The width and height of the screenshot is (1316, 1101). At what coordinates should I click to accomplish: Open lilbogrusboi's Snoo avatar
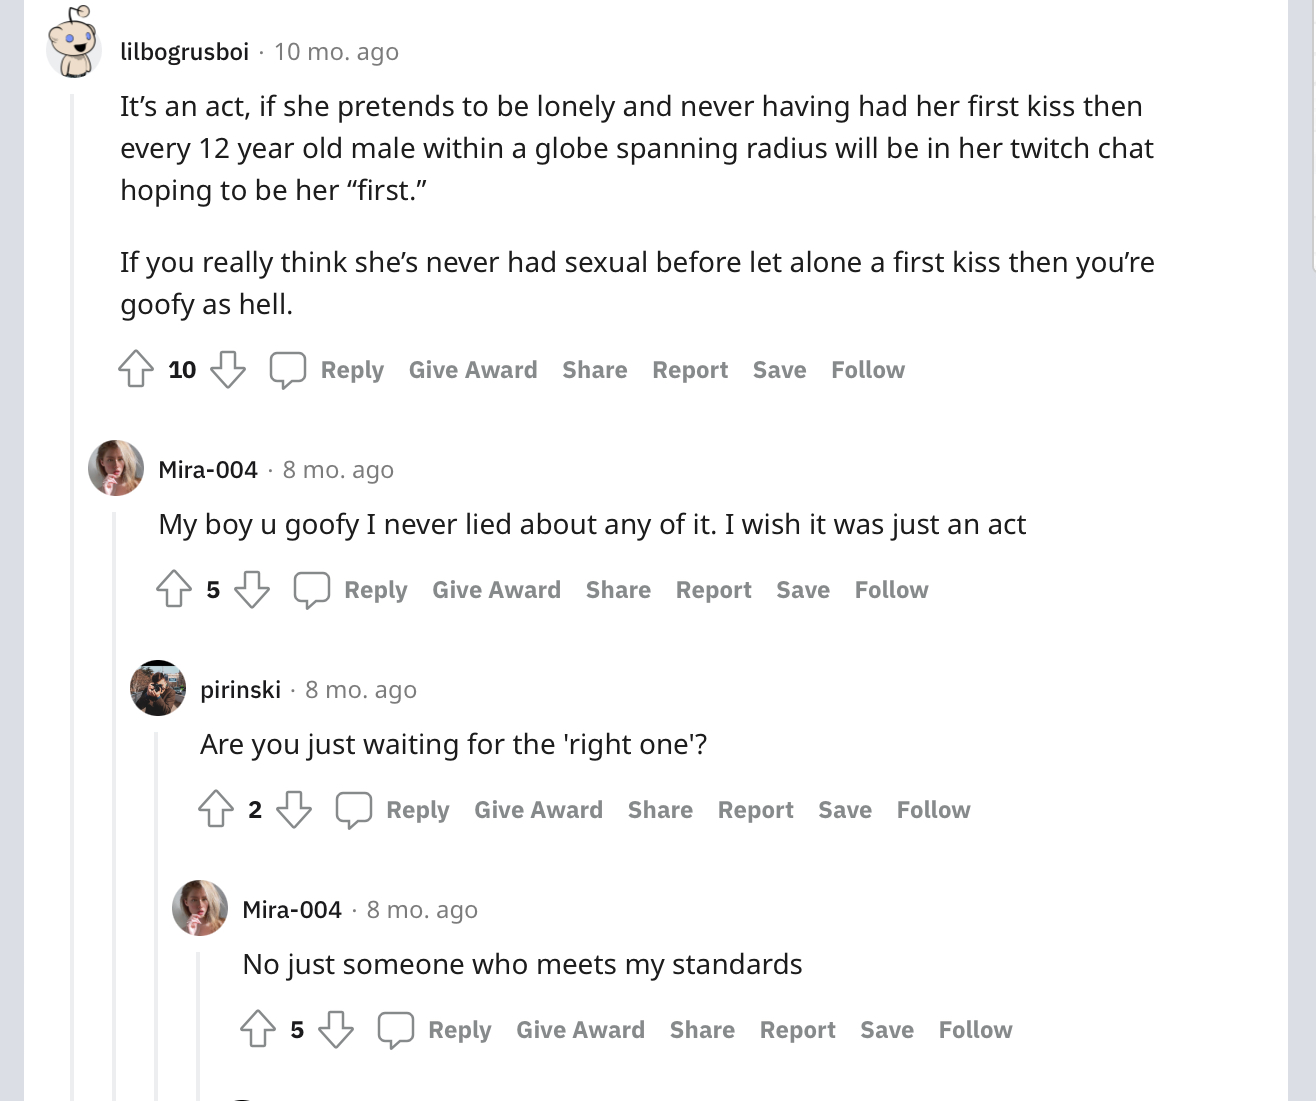pyautogui.click(x=74, y=43)
